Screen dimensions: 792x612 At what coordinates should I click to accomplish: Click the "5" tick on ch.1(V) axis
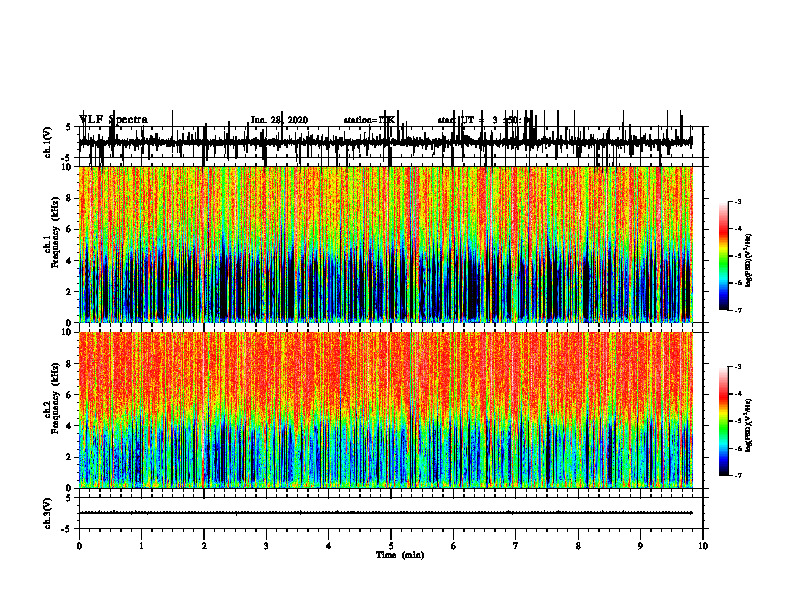(68, 128)
